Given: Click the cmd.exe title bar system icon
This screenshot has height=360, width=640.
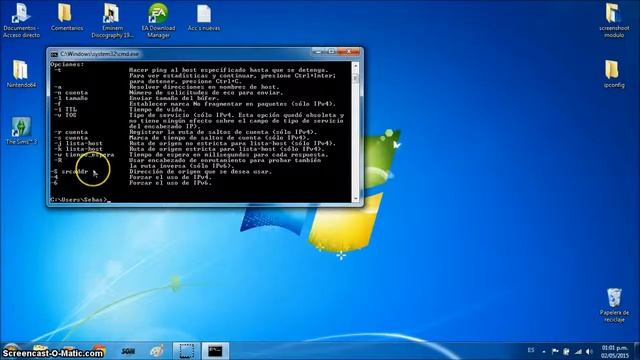Looking at the screenshot, I should pos(54,54).
